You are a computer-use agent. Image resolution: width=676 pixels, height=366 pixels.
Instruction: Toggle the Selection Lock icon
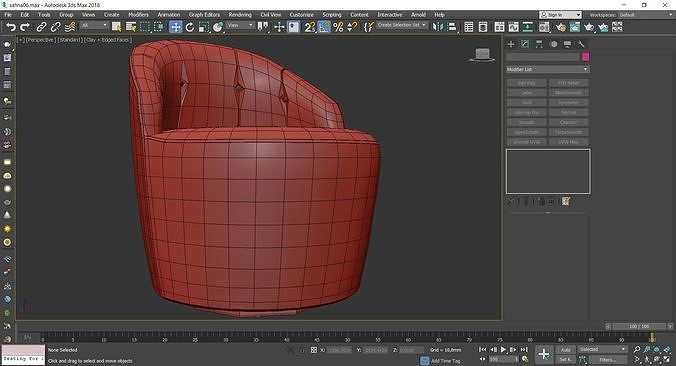pos(302,350)
